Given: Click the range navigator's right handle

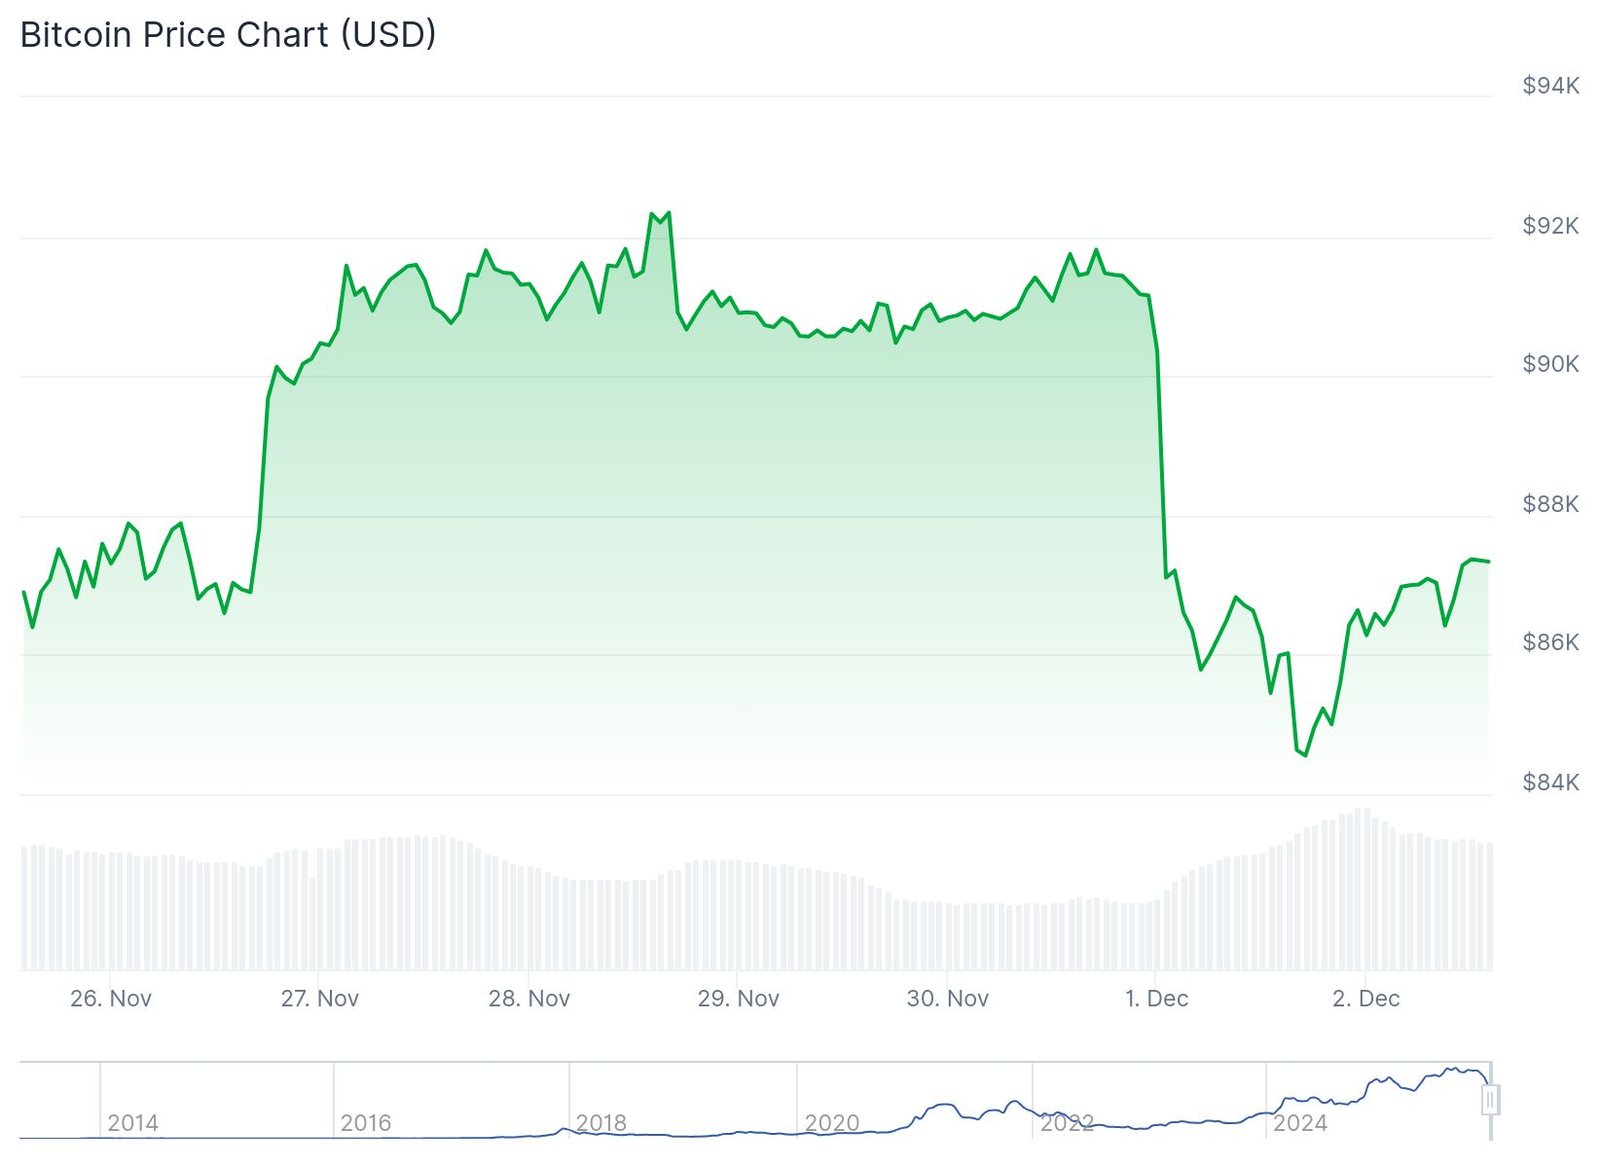Looking at the screenshot, I should (x=1490, y=1100).
